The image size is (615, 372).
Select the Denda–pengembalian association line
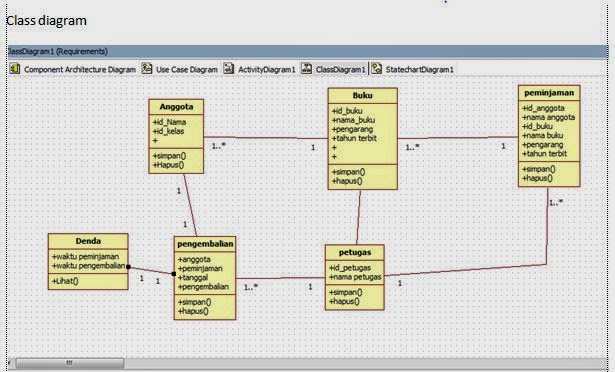151,270
